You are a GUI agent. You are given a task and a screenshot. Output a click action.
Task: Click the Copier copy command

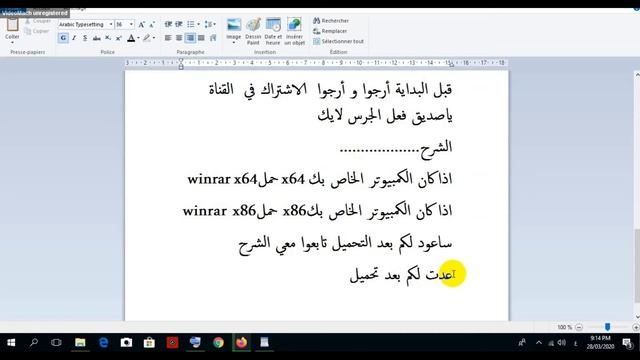tap(37, 31)
